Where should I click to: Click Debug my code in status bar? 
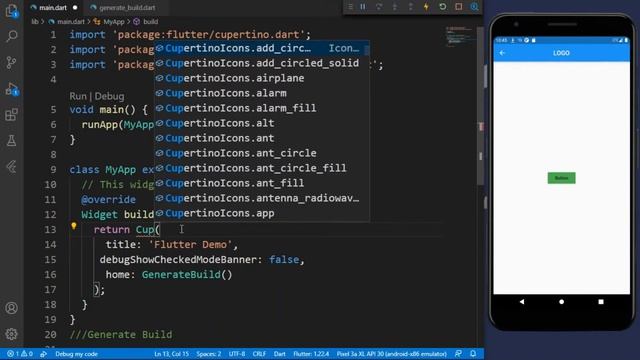click(x=76, y=354)
